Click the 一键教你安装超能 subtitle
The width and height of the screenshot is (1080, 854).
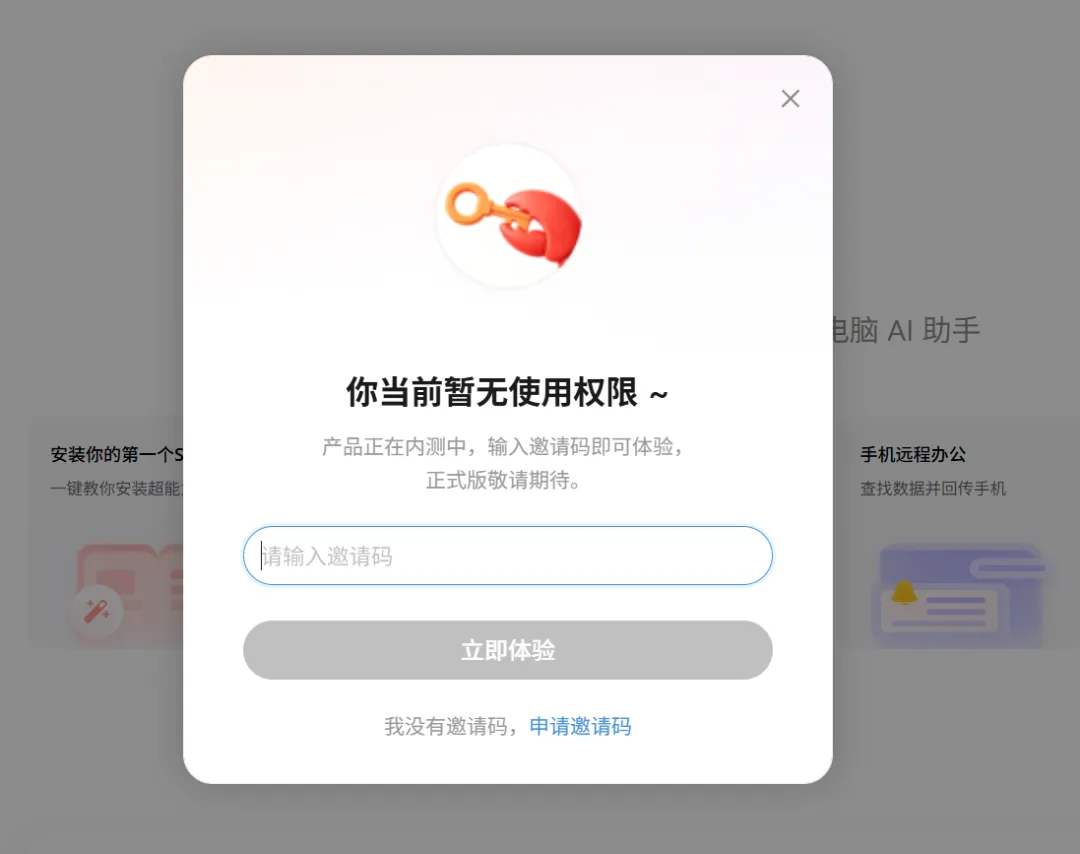116,488
